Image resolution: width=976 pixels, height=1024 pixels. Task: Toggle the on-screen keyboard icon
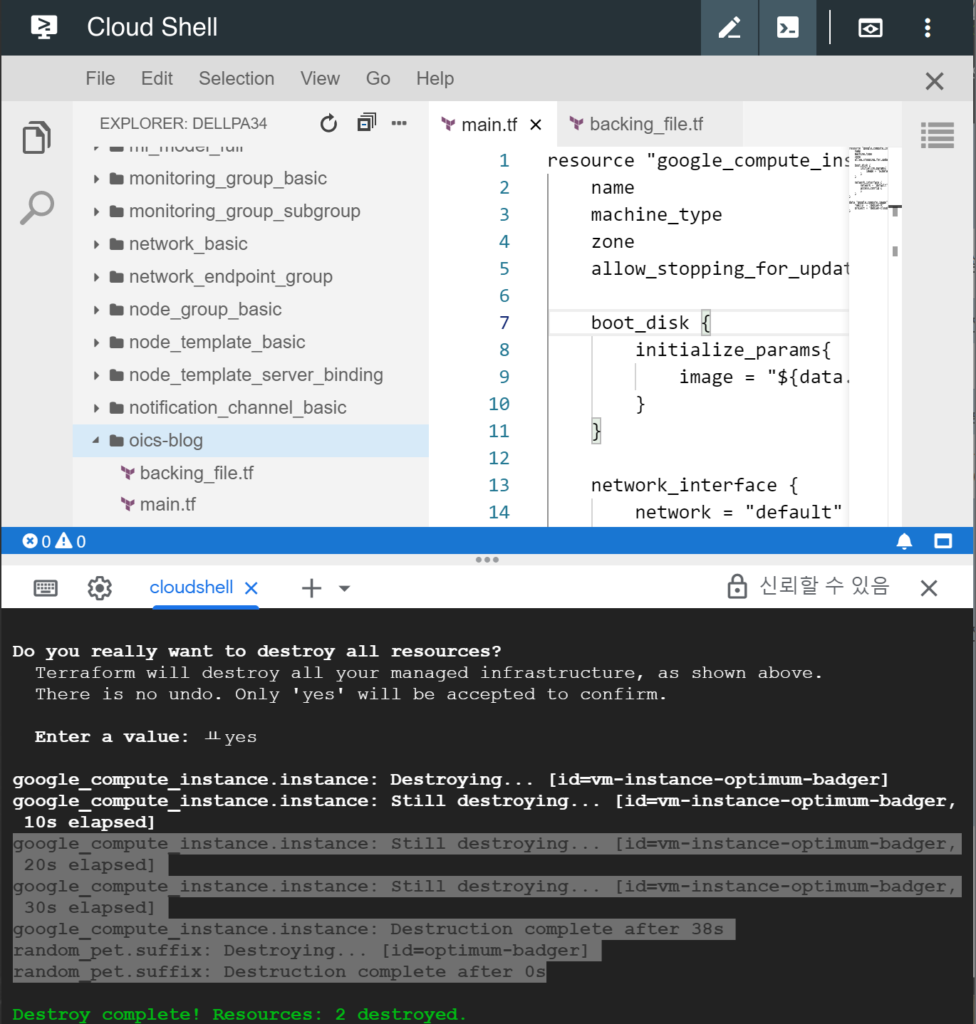pos(45,588)
